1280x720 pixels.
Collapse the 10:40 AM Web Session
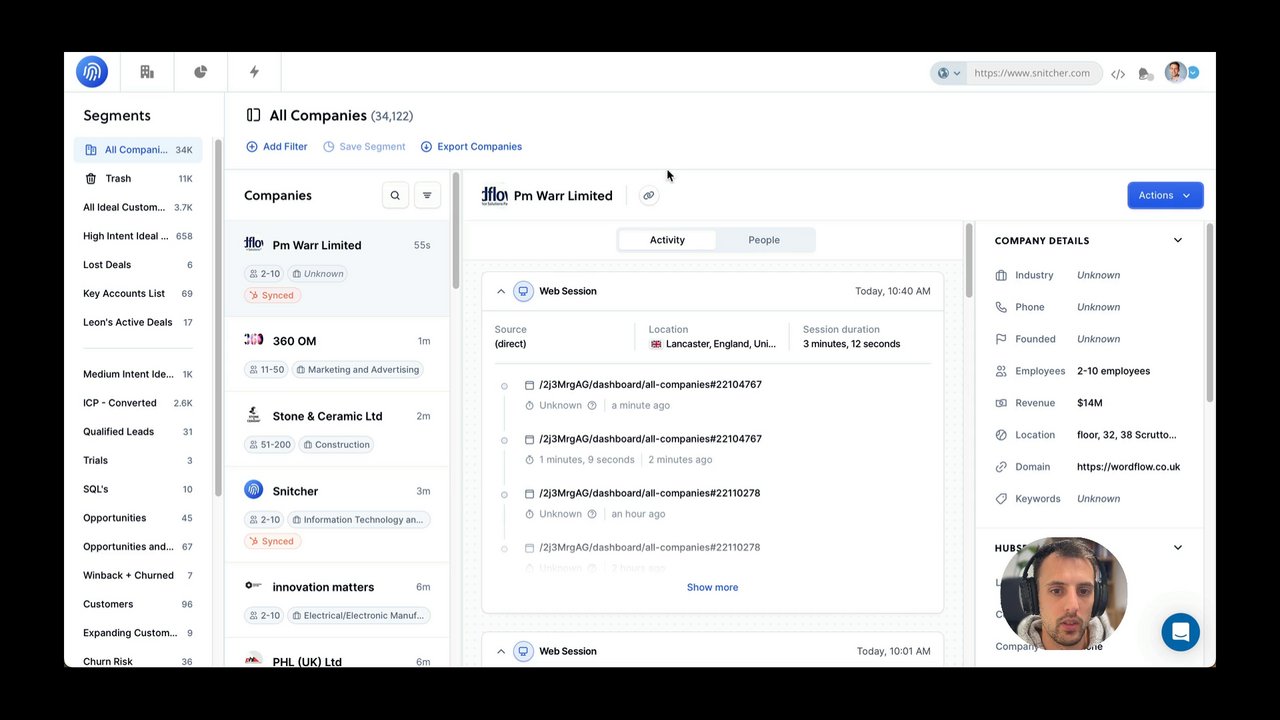(501, 291)
